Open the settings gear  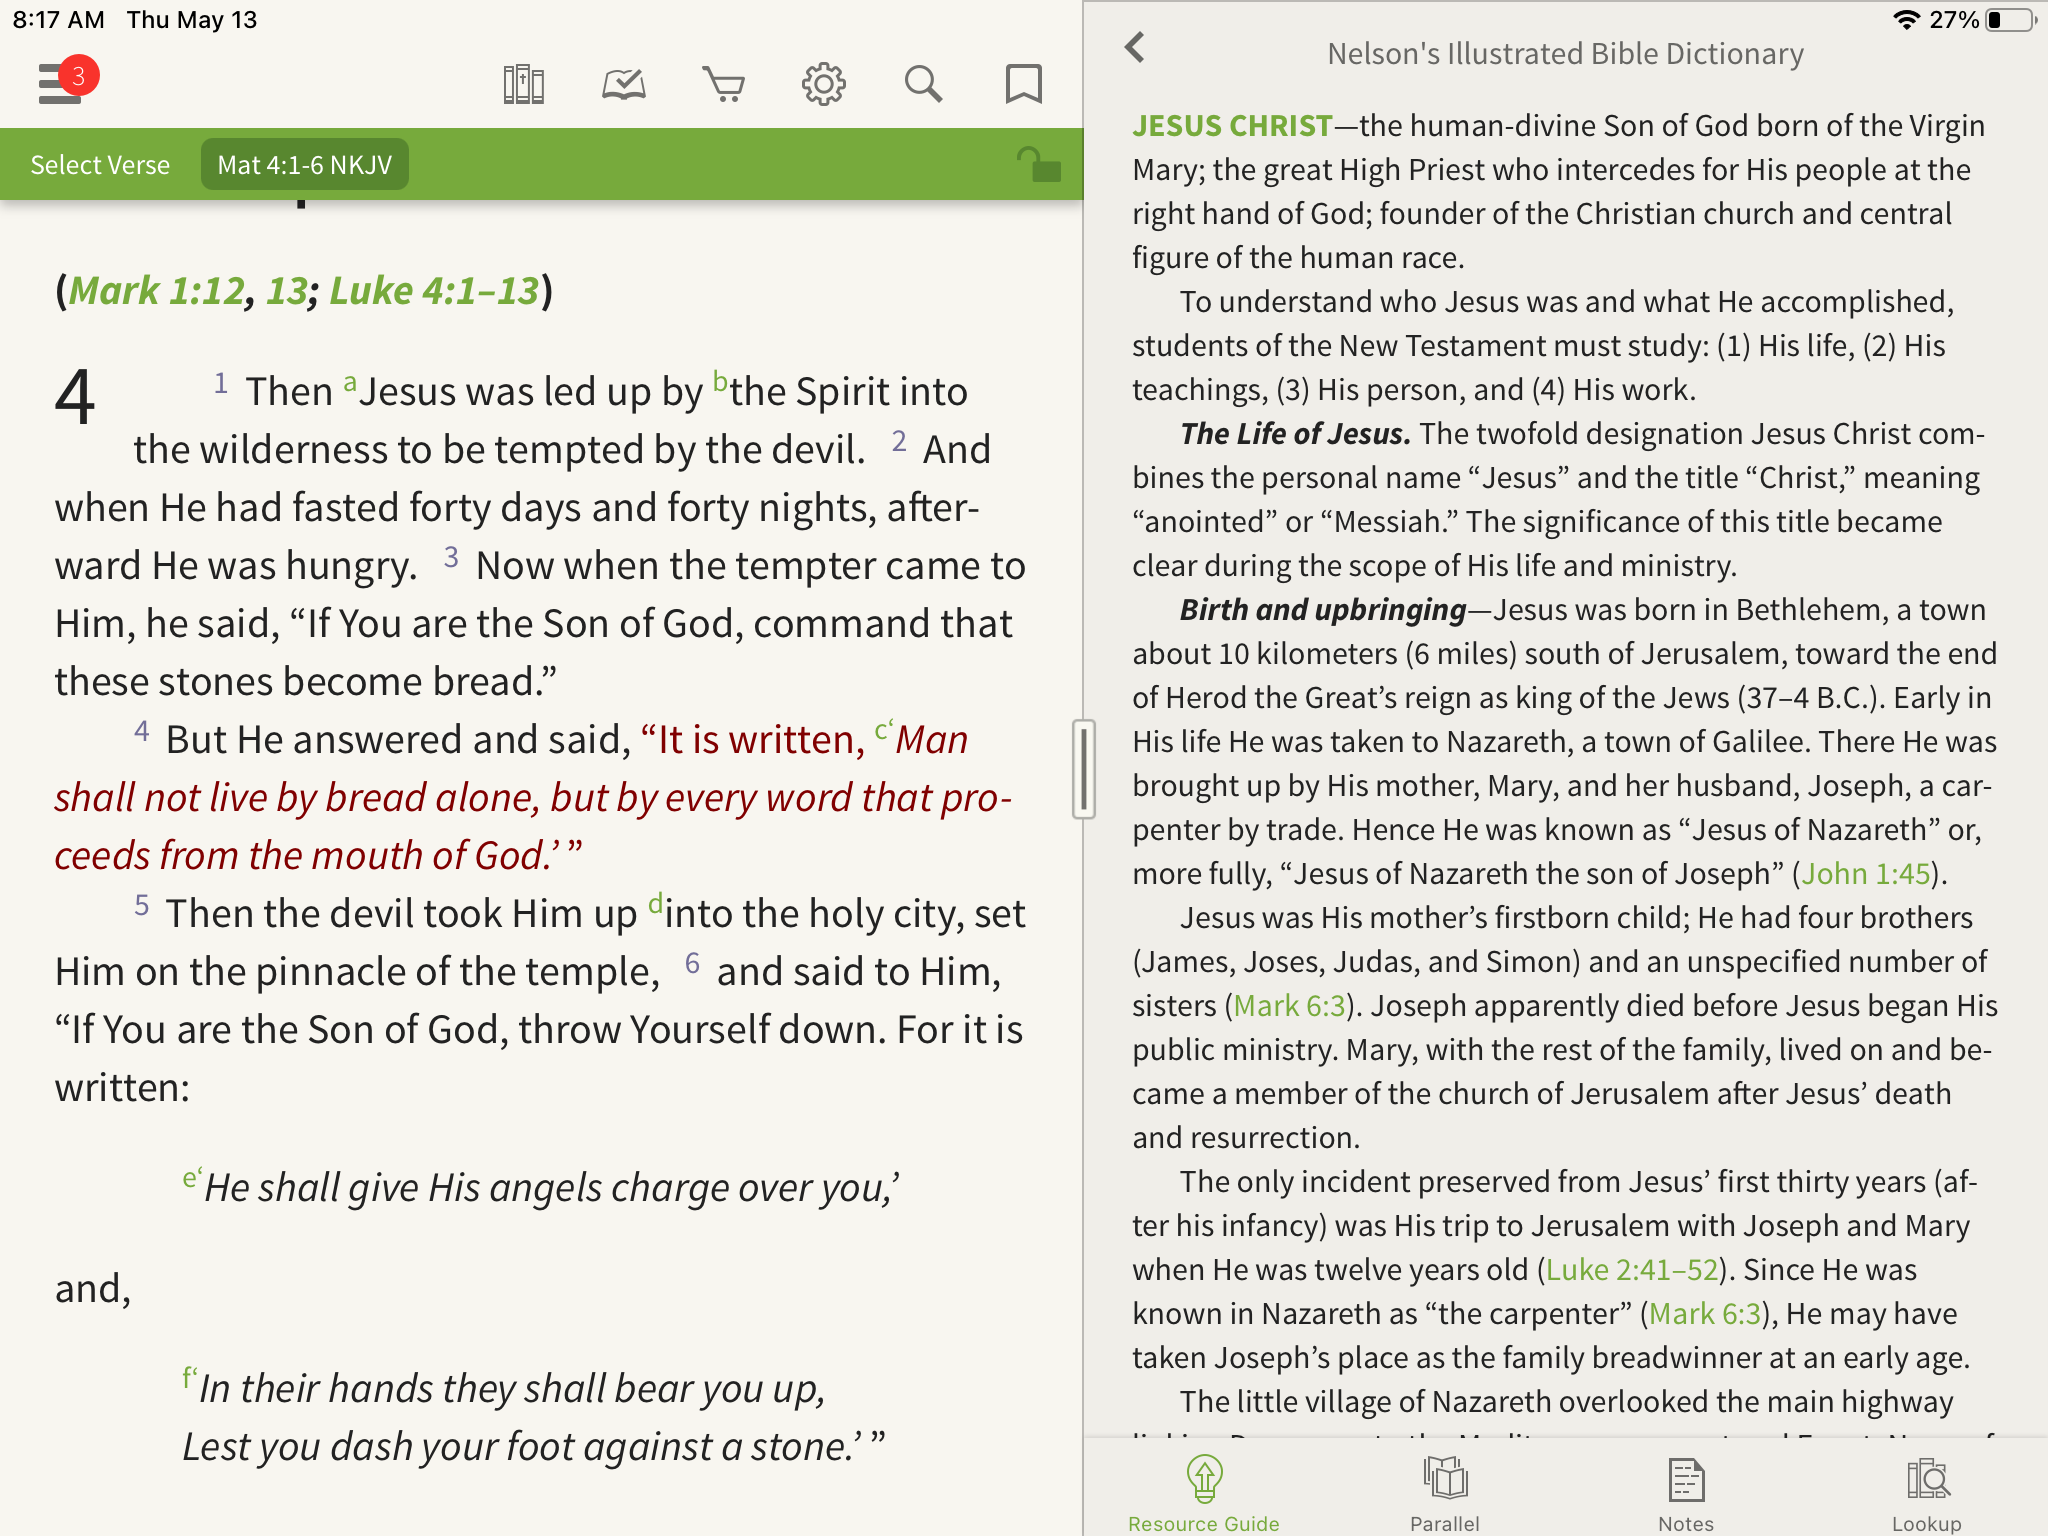[x=823, y=84]
